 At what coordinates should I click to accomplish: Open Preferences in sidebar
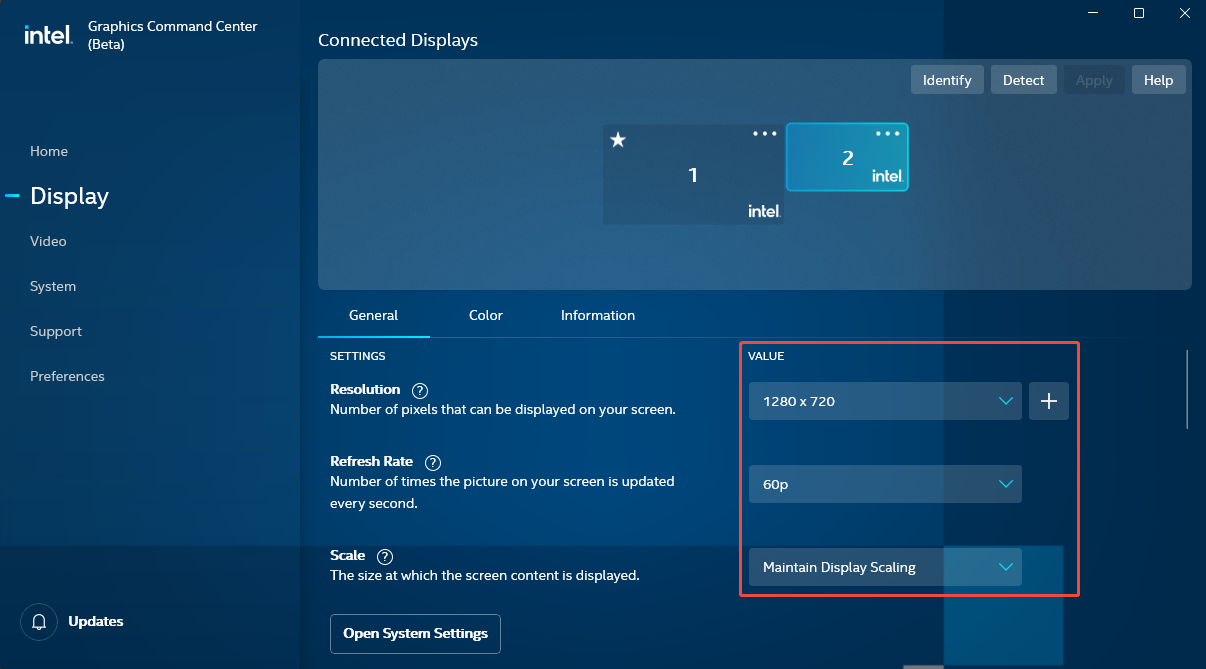point(67,376)
